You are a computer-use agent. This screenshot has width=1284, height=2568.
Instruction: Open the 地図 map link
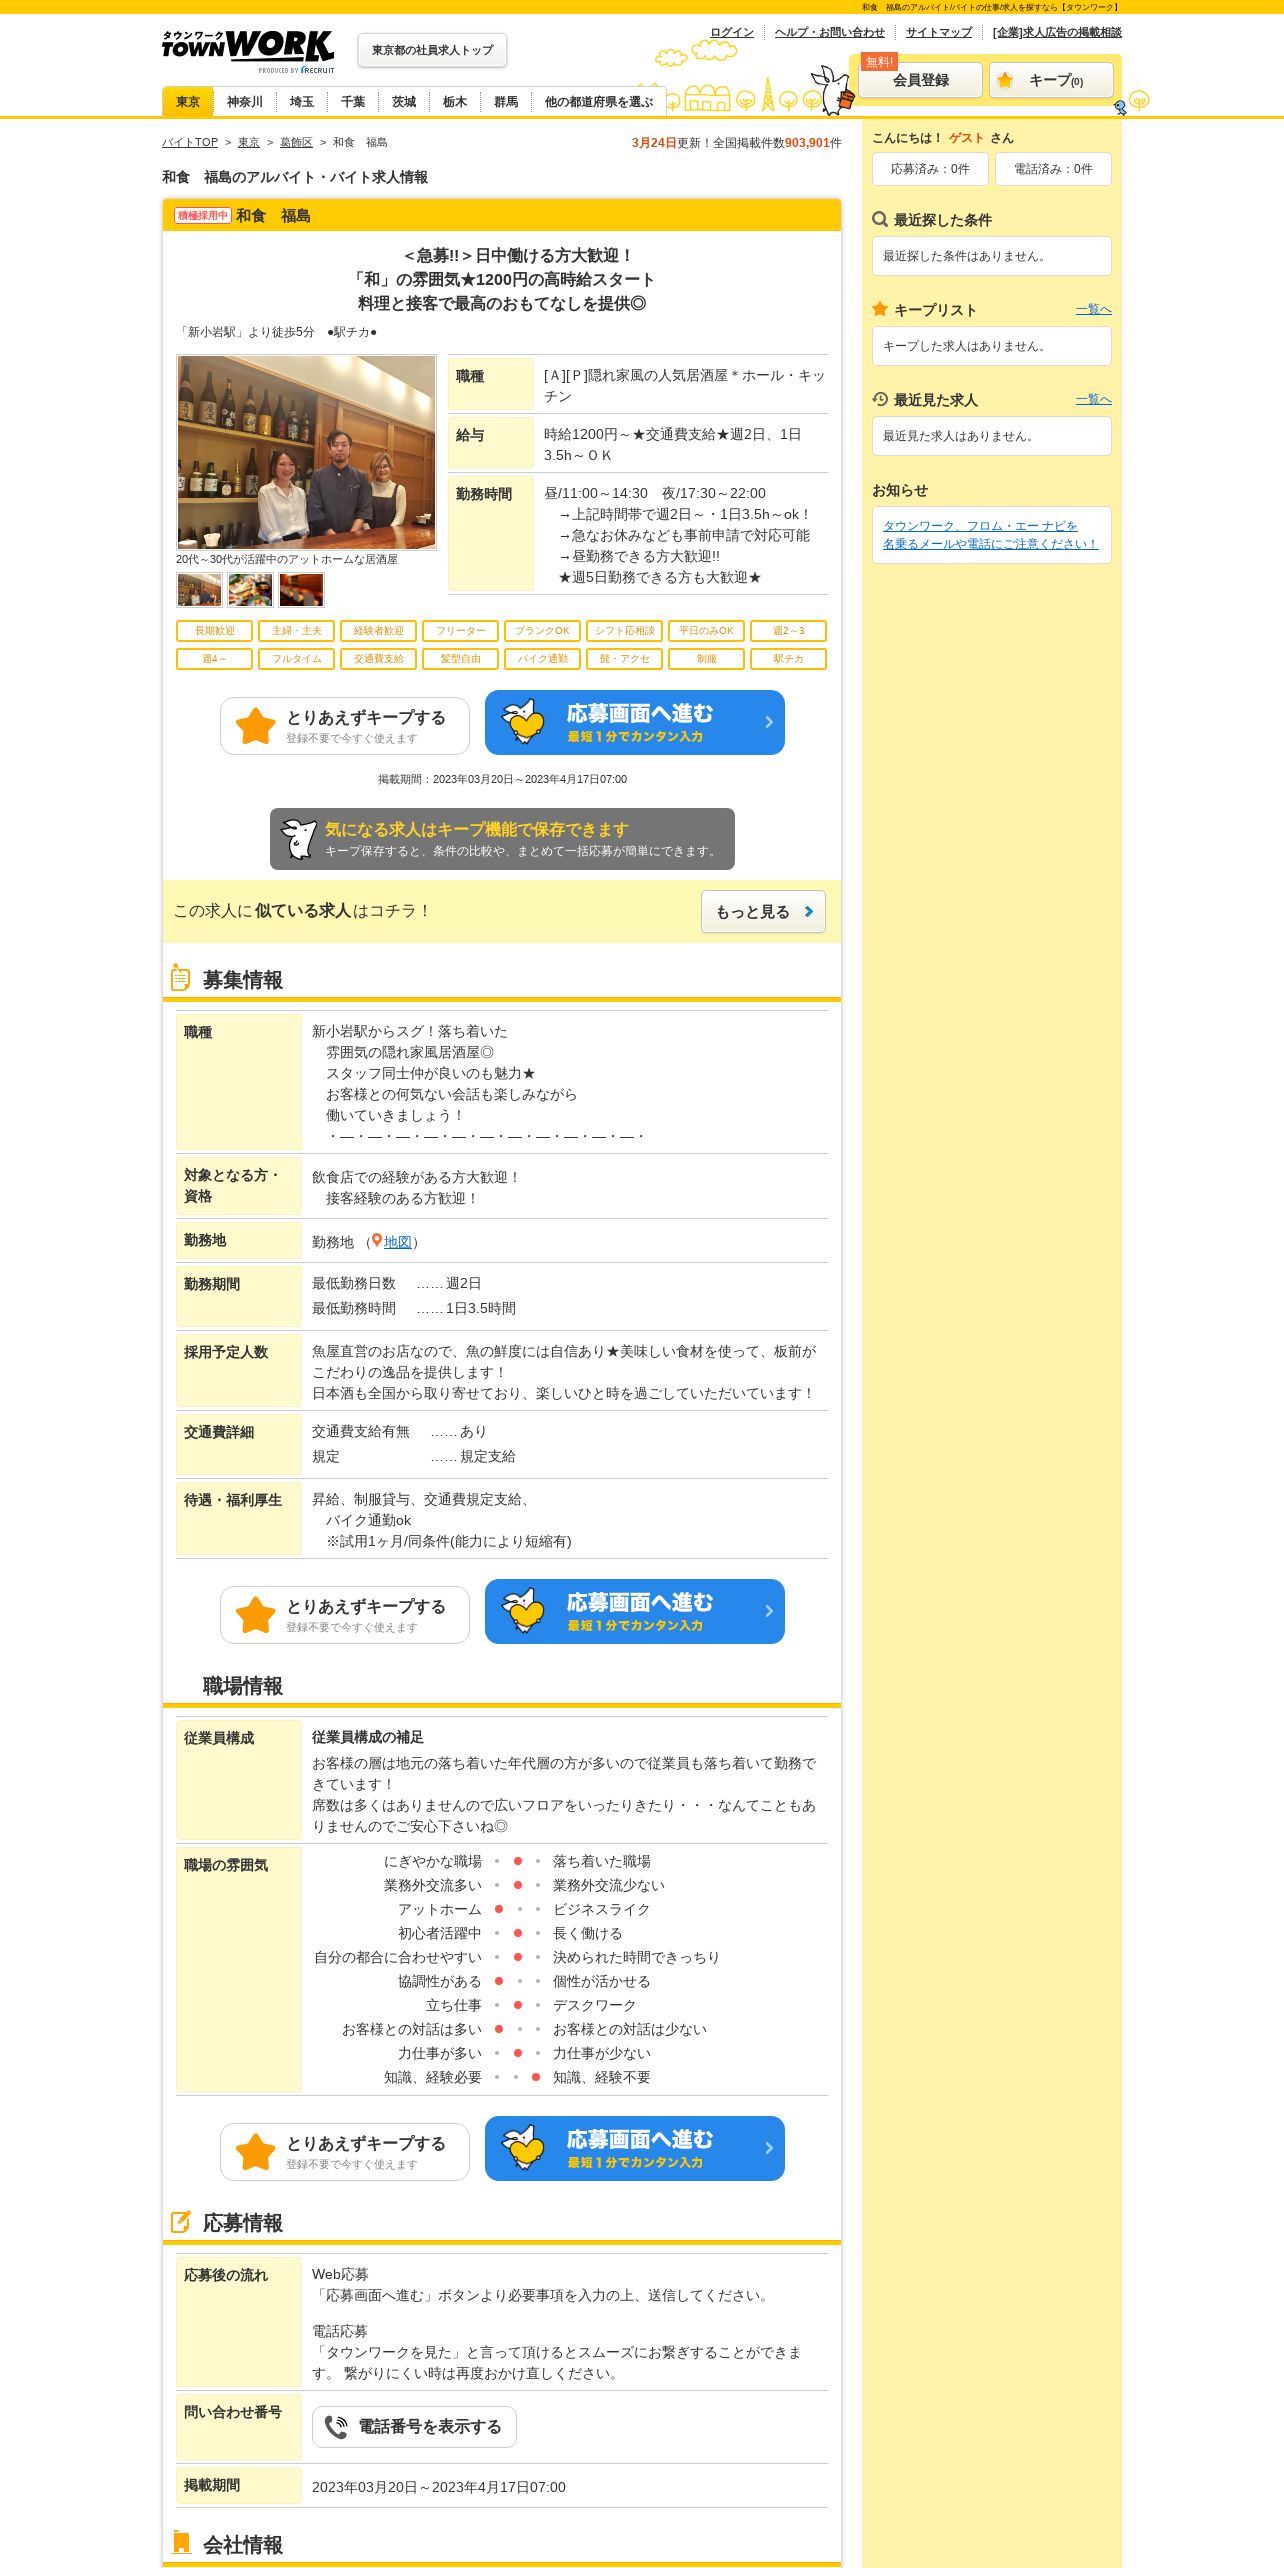coord(398,1242)
